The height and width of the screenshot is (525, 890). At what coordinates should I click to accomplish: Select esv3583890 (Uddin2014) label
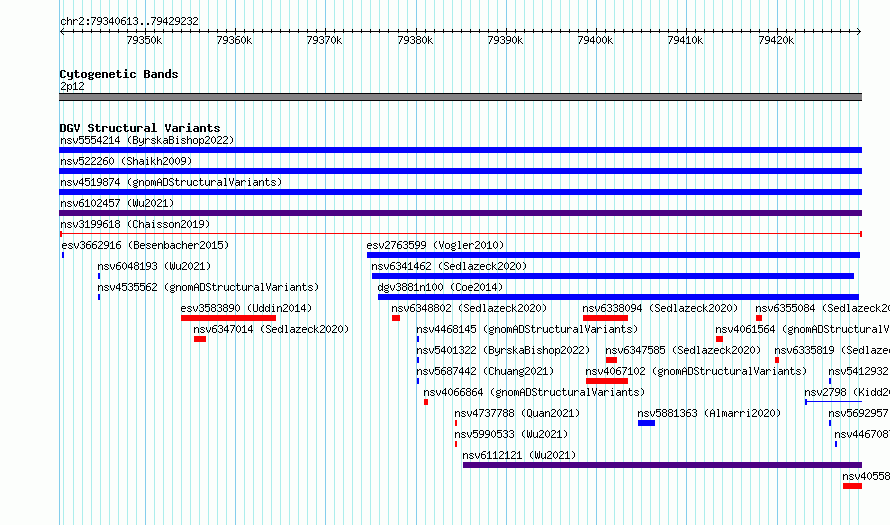[246, 308]
